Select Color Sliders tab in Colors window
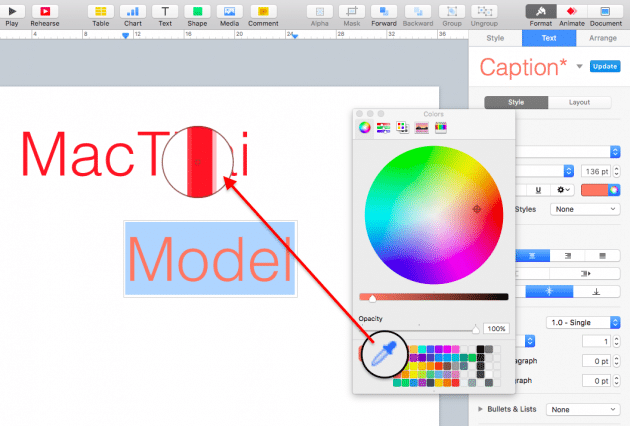630x426 pixels. click(x=383, y=128)
